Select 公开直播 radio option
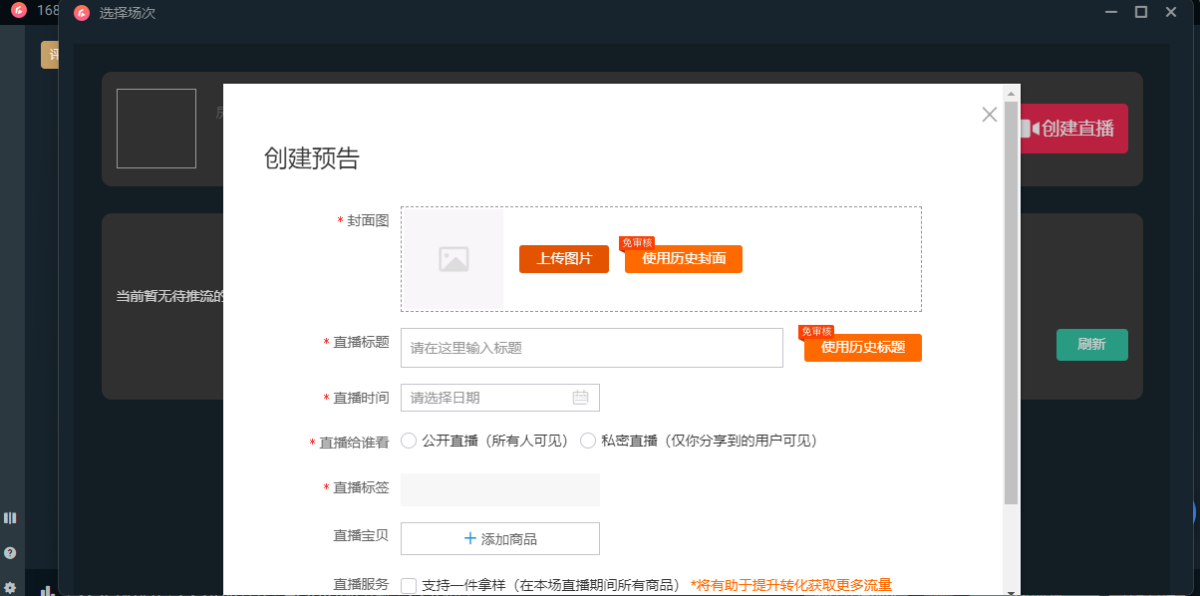The height and width of the screenshot is (596, 1200). point(409,441)
